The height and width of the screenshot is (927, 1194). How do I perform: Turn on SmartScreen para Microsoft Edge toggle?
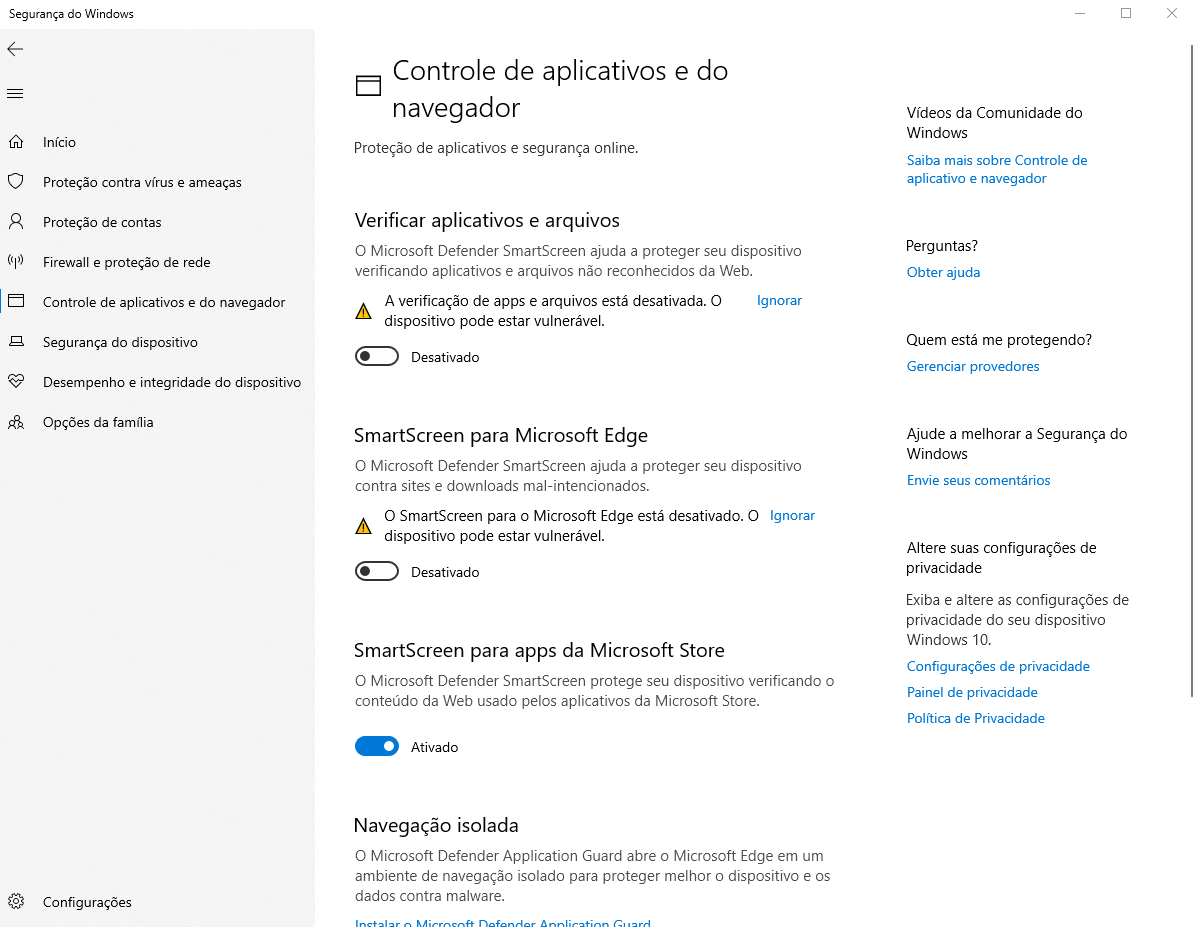click(x=377, y=572)
